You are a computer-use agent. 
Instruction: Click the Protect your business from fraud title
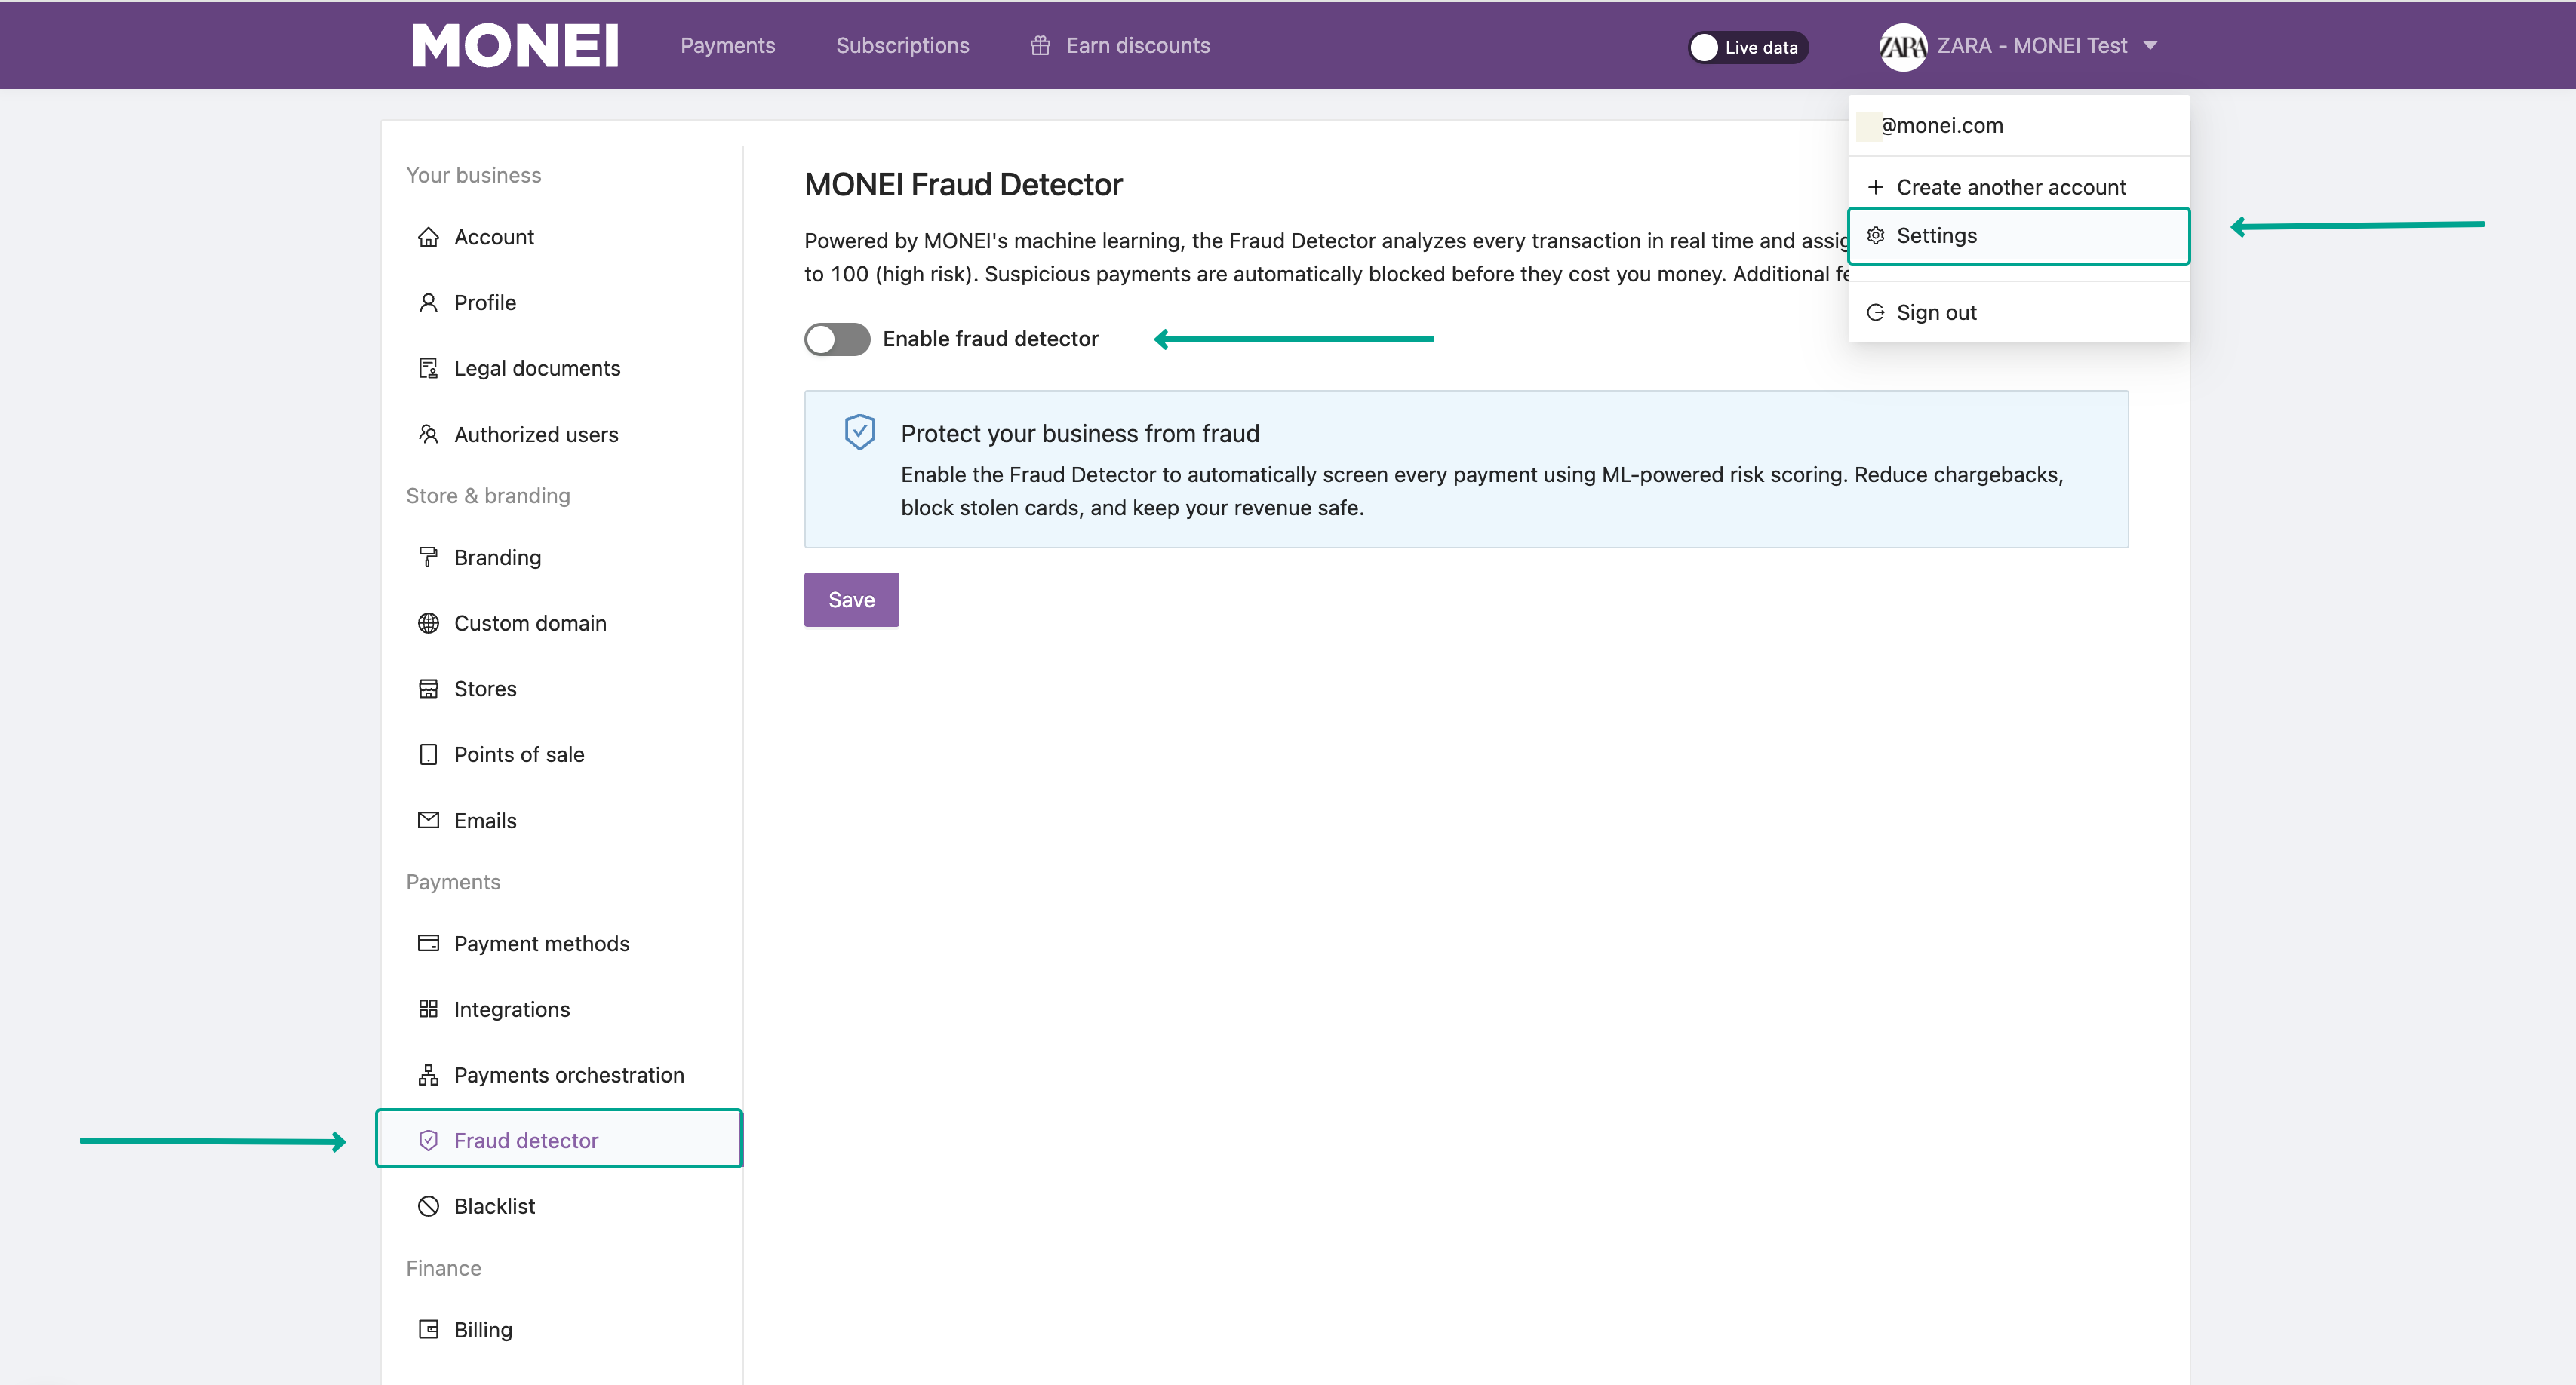coord(1080,434)
